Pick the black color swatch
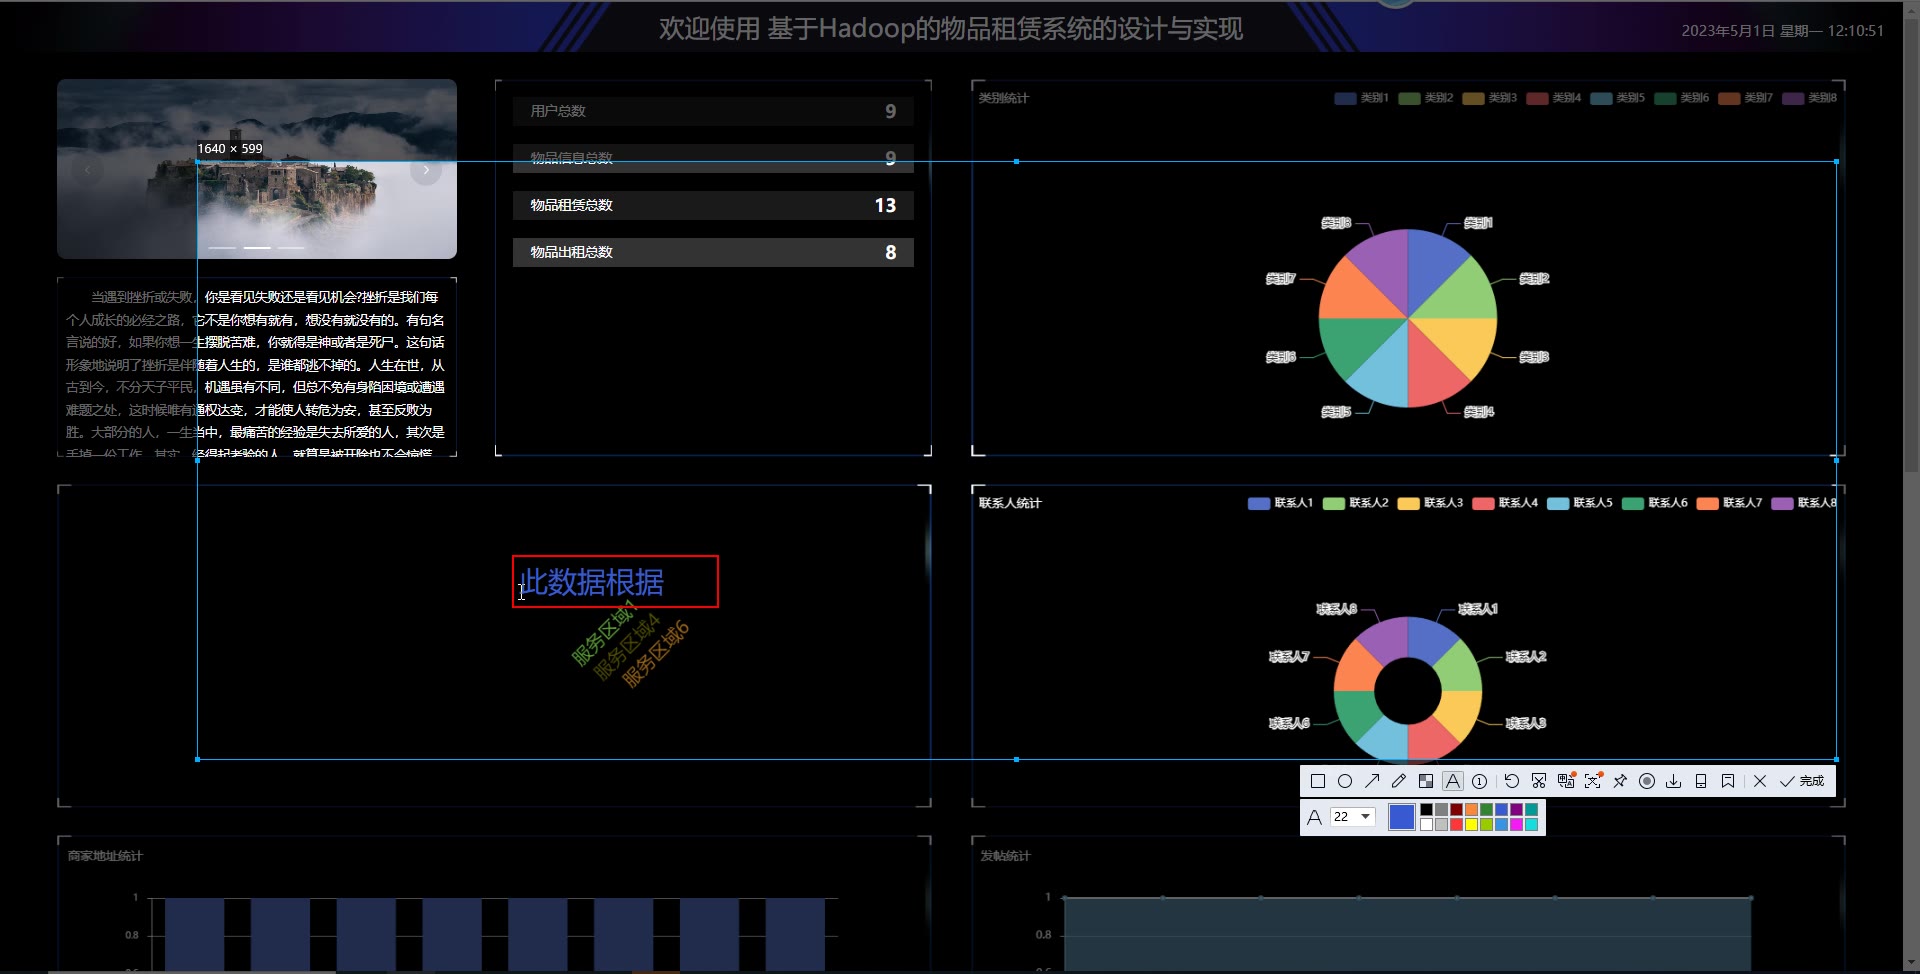 click(x=1427, y=810)
